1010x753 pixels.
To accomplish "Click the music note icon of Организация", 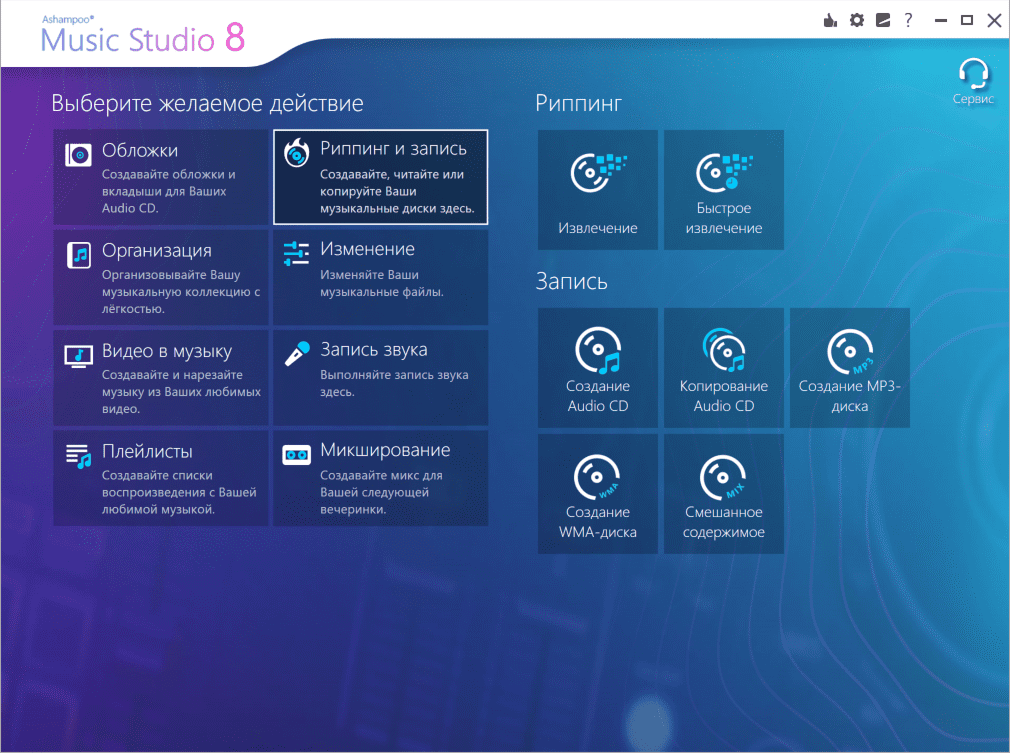I will (79, 255).
